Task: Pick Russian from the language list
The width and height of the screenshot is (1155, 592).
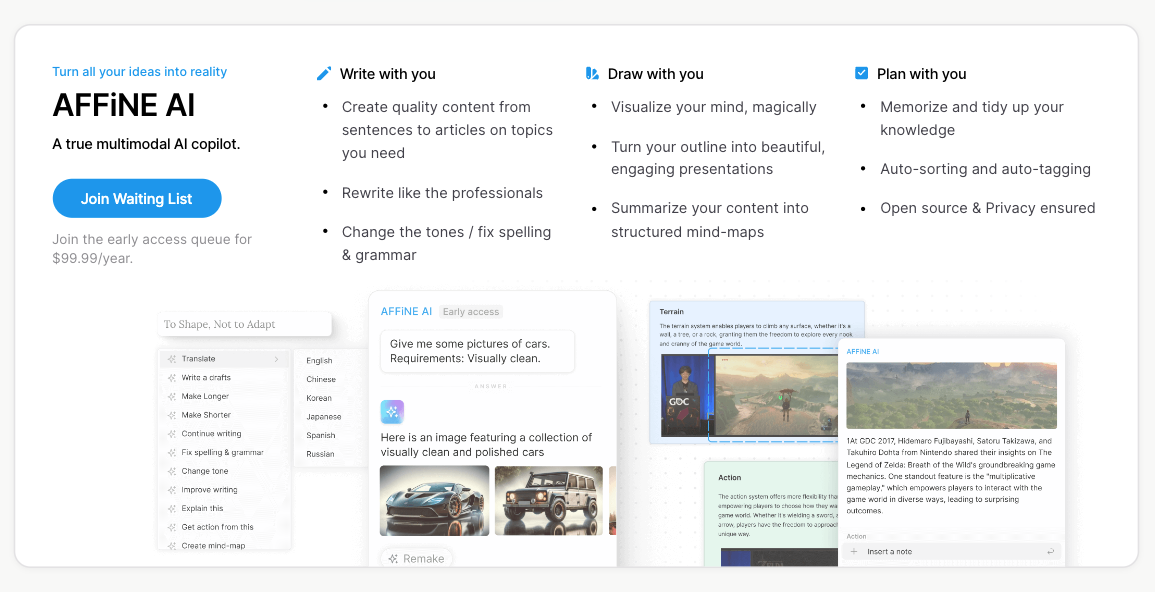Action: pyautogui.click(x=320, y=454)
